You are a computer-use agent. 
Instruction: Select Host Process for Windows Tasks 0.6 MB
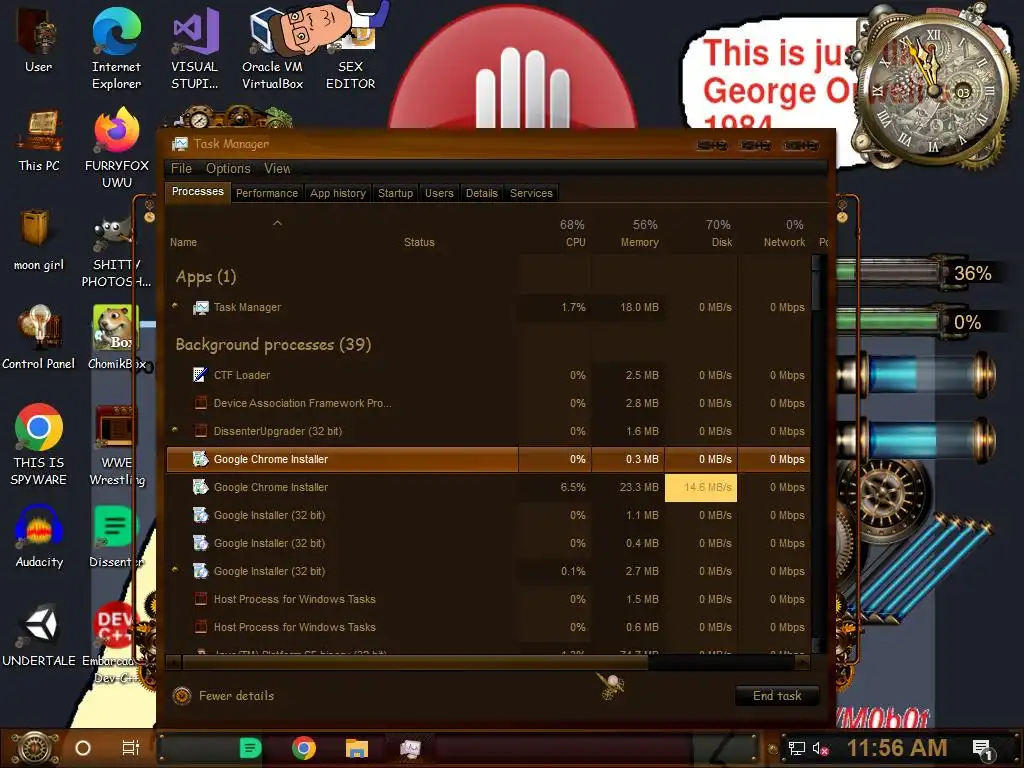pyautogui.click(x=488, y=628)
